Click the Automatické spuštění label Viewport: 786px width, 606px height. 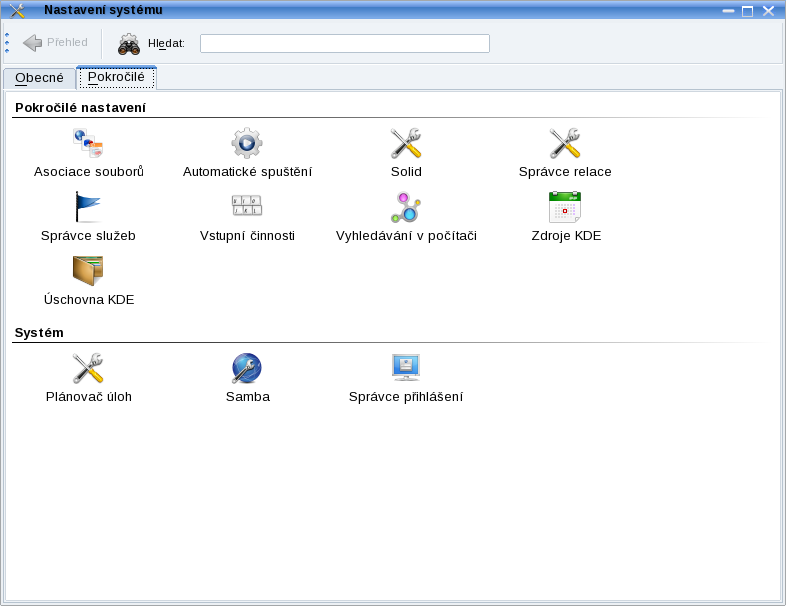click(247, 172)
